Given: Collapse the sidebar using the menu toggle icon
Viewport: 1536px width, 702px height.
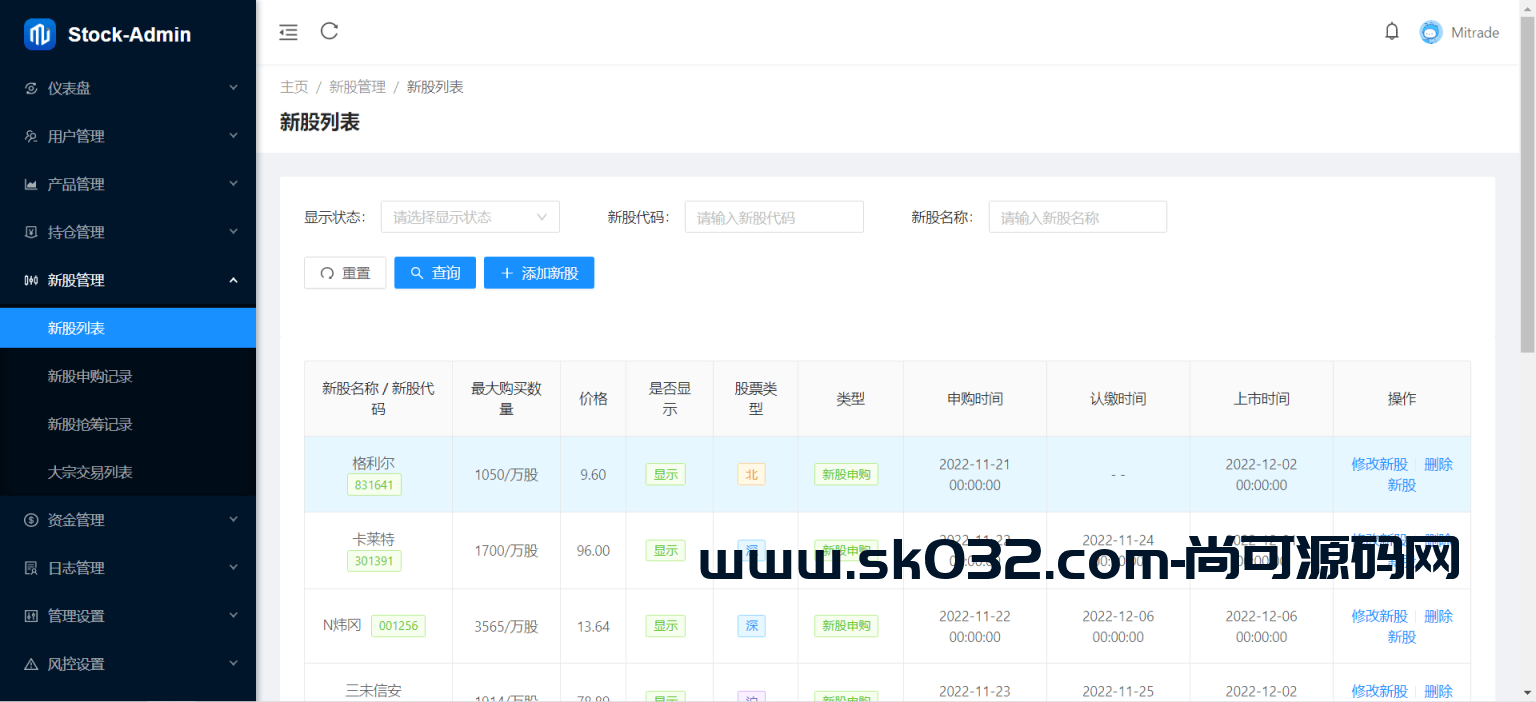Looking at the screenshot, I should (x=288, y=32).
